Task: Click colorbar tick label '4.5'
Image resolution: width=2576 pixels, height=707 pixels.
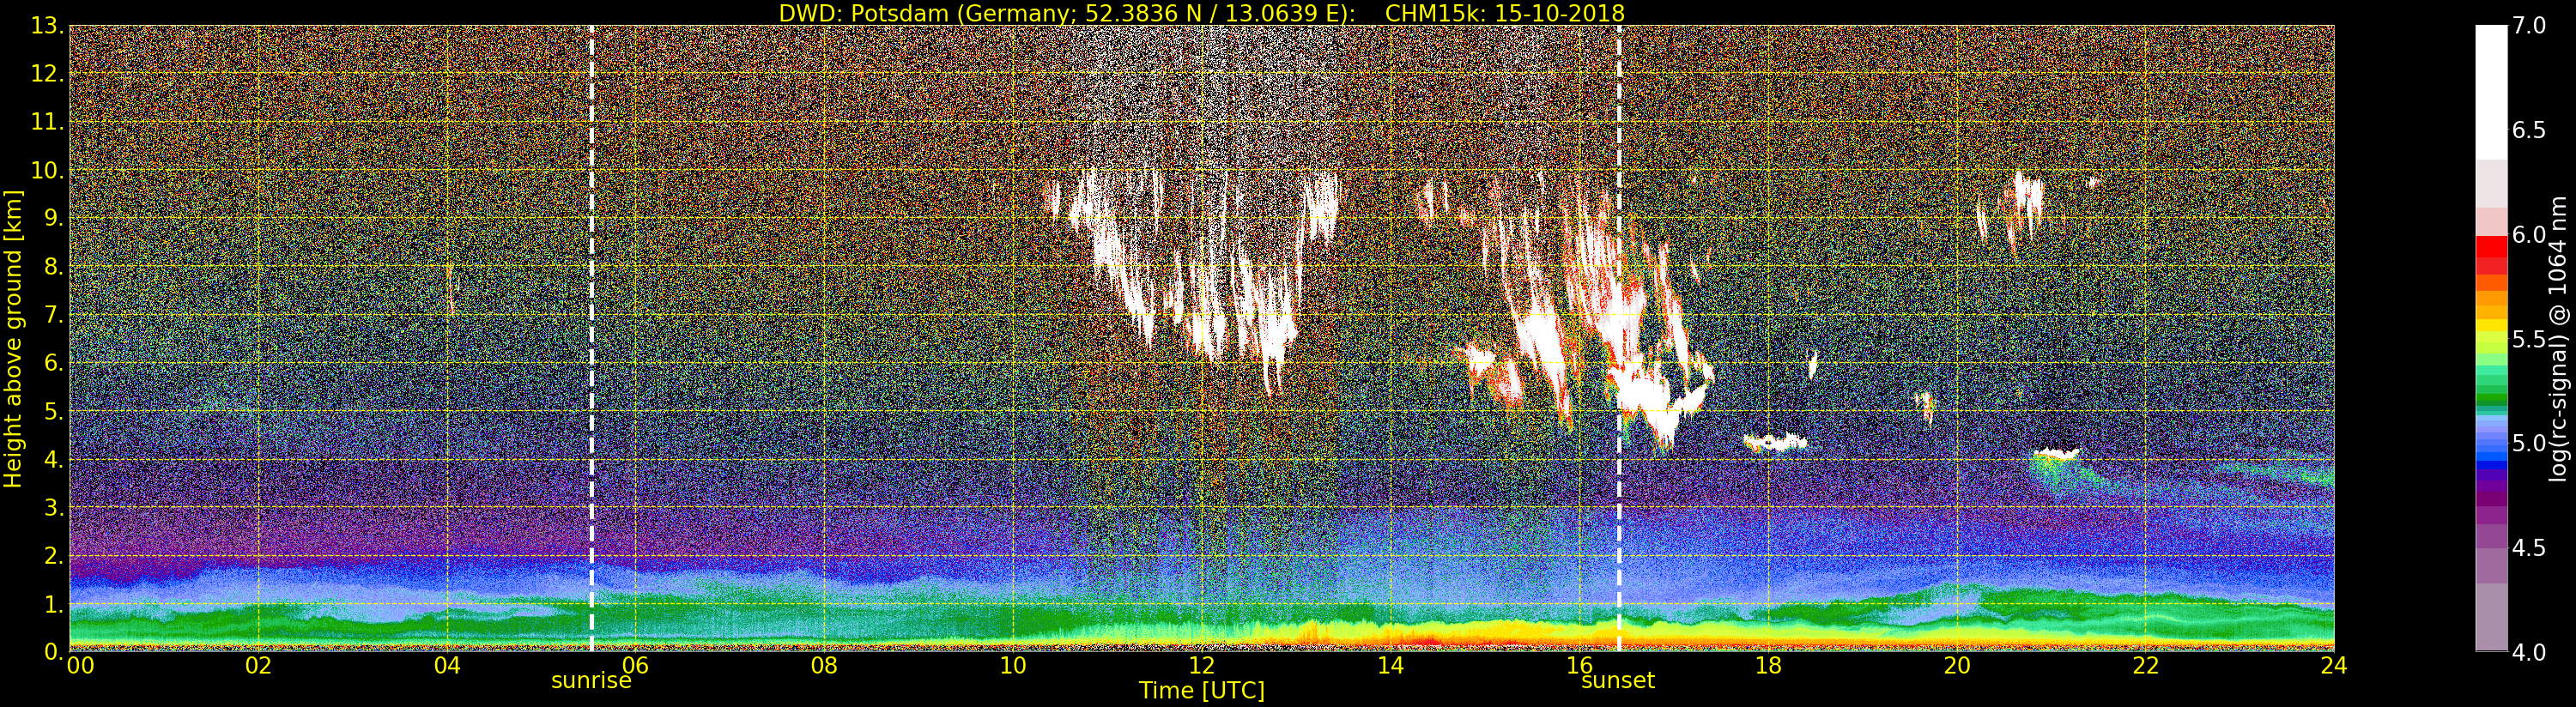Action: (x=2529, y=548)
